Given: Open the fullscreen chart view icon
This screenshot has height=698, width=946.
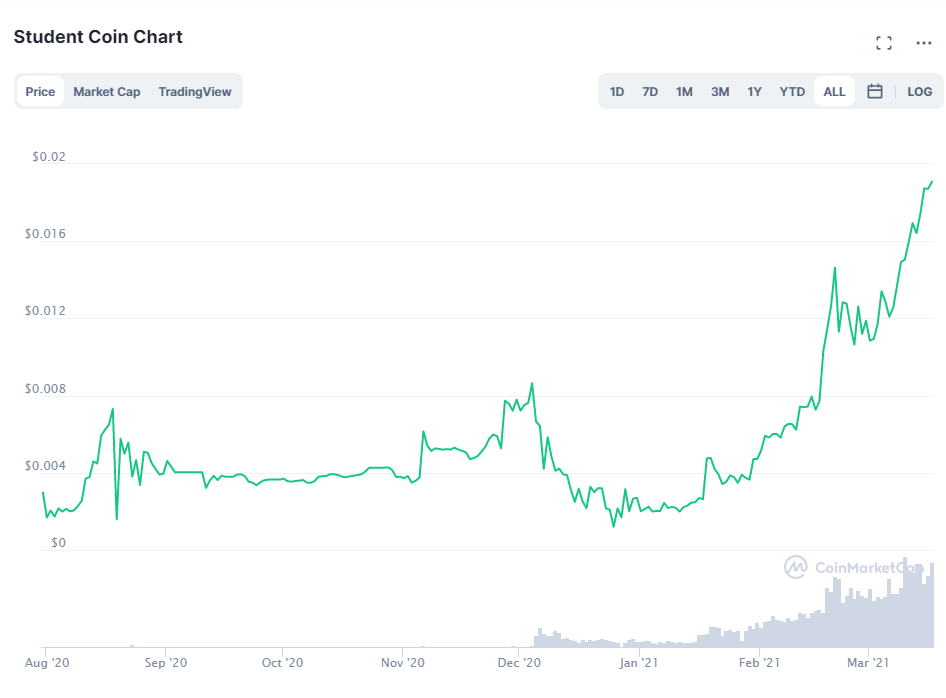Looking at the screenshot, I should pos(884,43).
